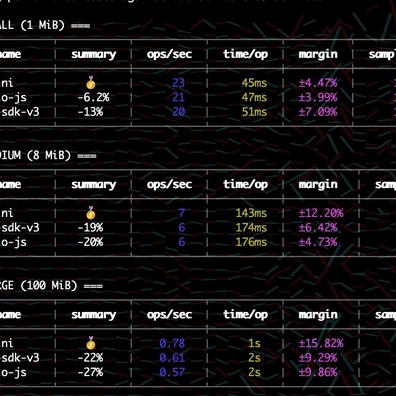Click the ±12.20% margin value

click(321, 213)
